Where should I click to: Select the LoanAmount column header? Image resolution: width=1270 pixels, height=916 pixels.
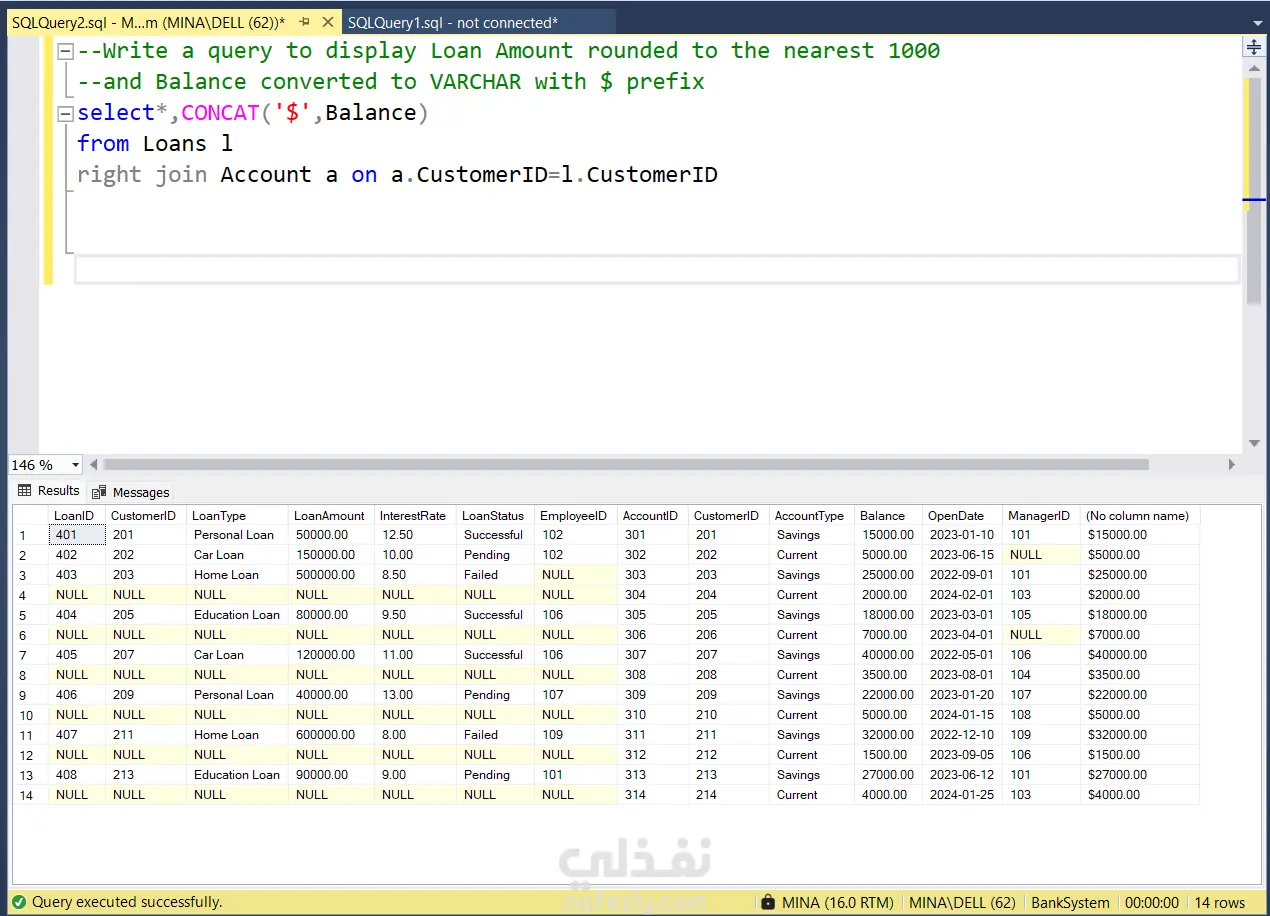330,516
